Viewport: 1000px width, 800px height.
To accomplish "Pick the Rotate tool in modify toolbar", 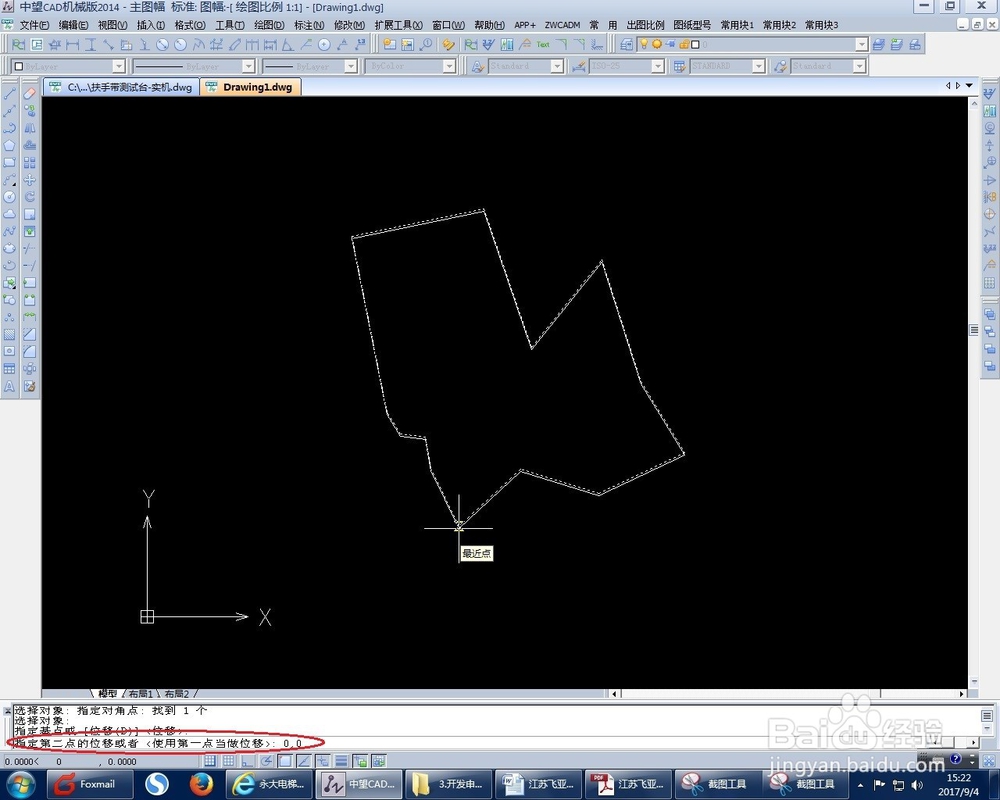I will 29,197.
